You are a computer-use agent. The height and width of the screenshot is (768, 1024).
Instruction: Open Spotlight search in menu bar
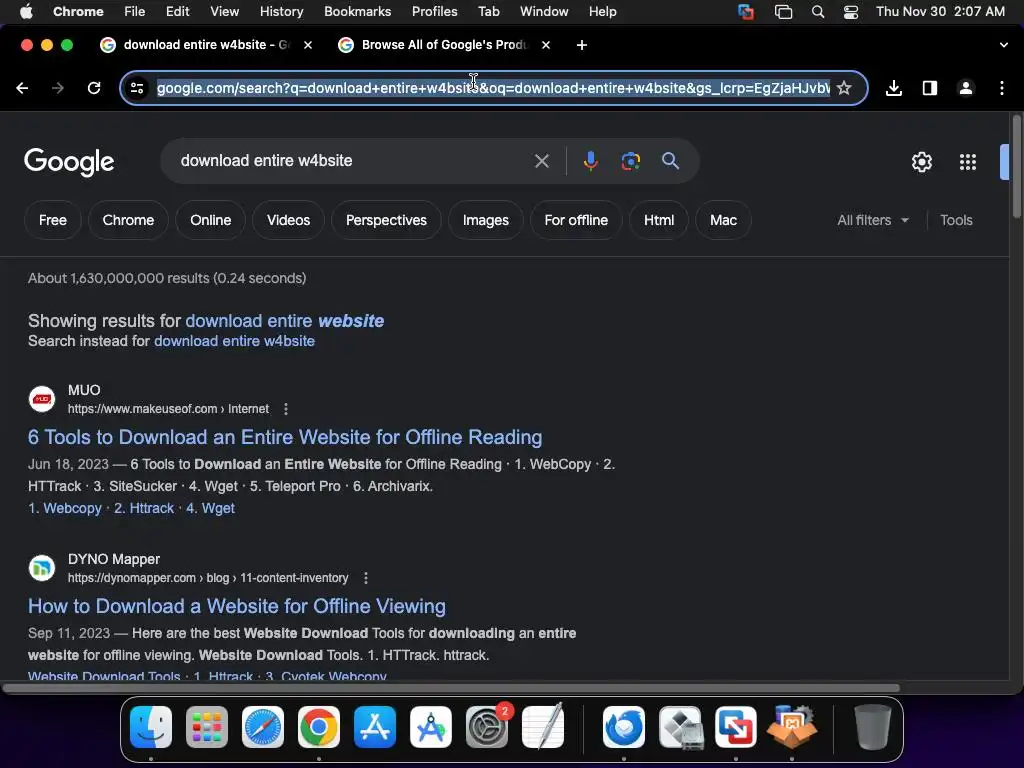(x=818, y=12)
